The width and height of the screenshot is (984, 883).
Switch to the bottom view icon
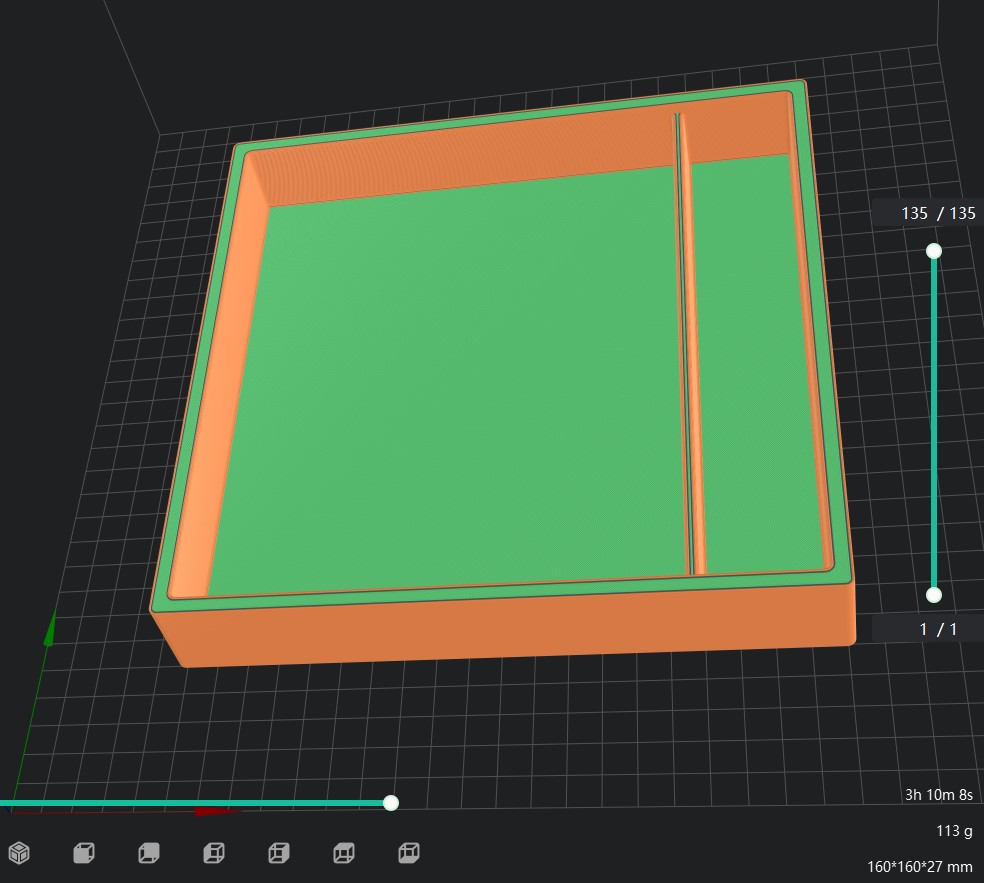point(148,853)
